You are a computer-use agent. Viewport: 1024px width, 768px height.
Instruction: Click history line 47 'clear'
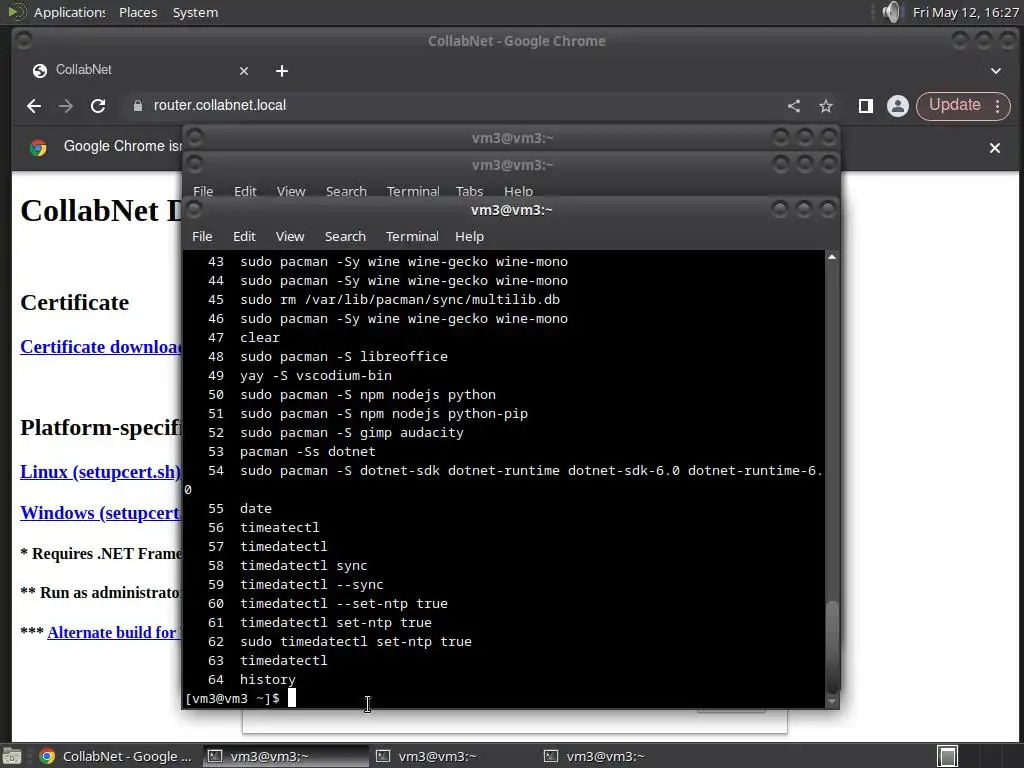259,337
